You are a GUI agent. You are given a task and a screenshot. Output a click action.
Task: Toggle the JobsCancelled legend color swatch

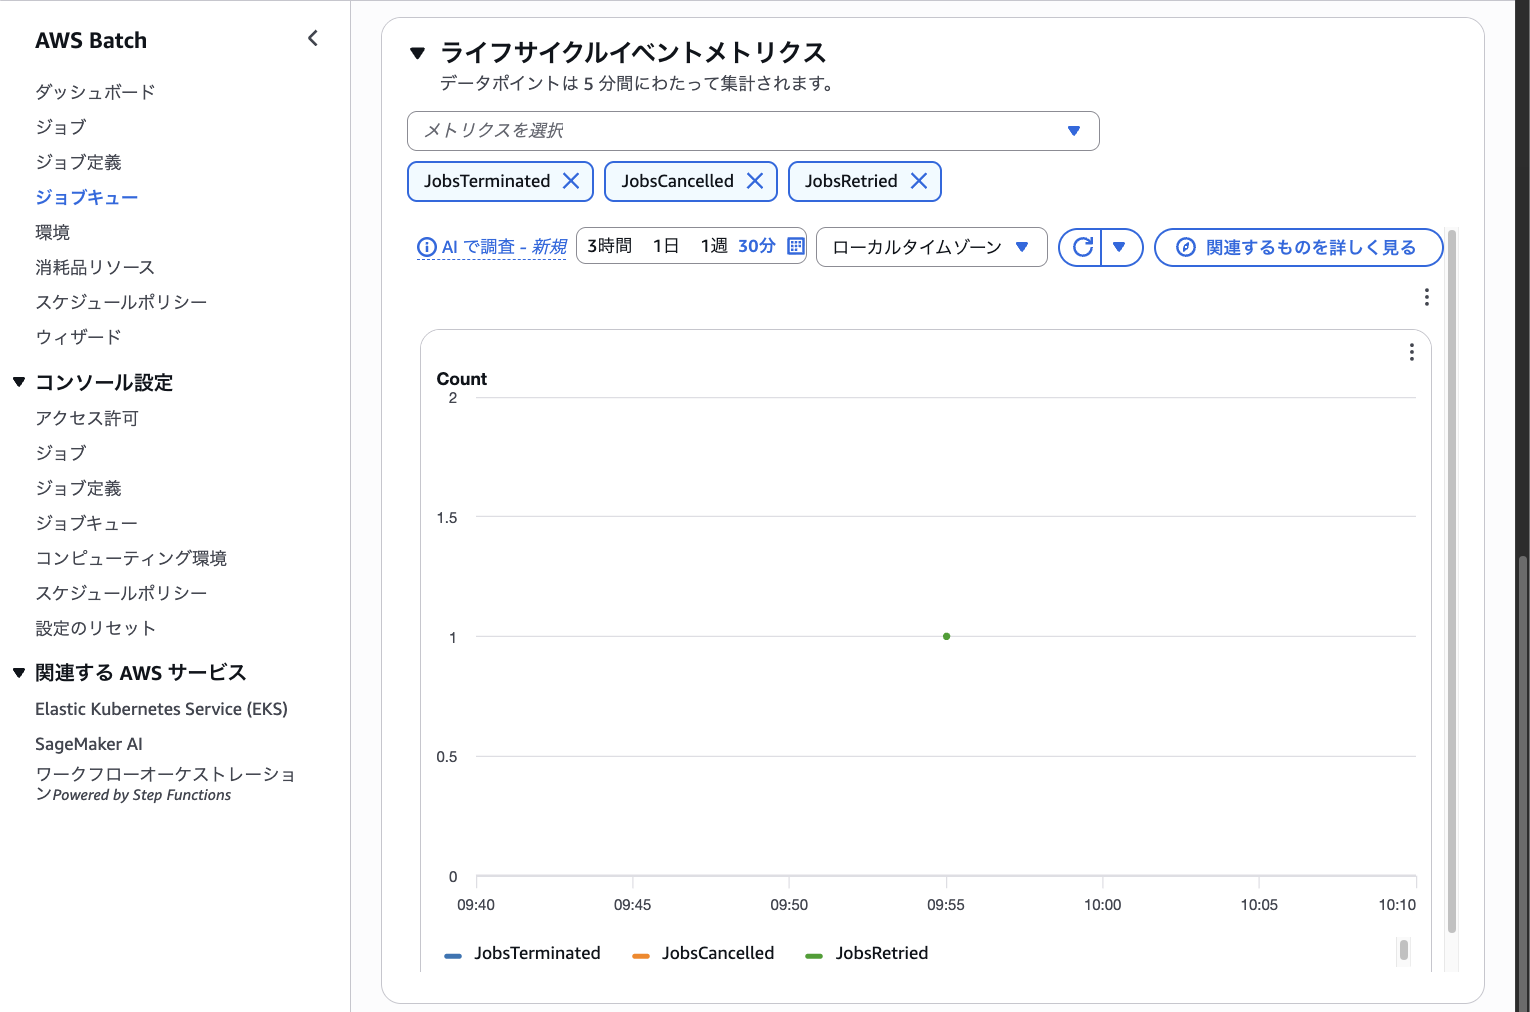(641, 956)
